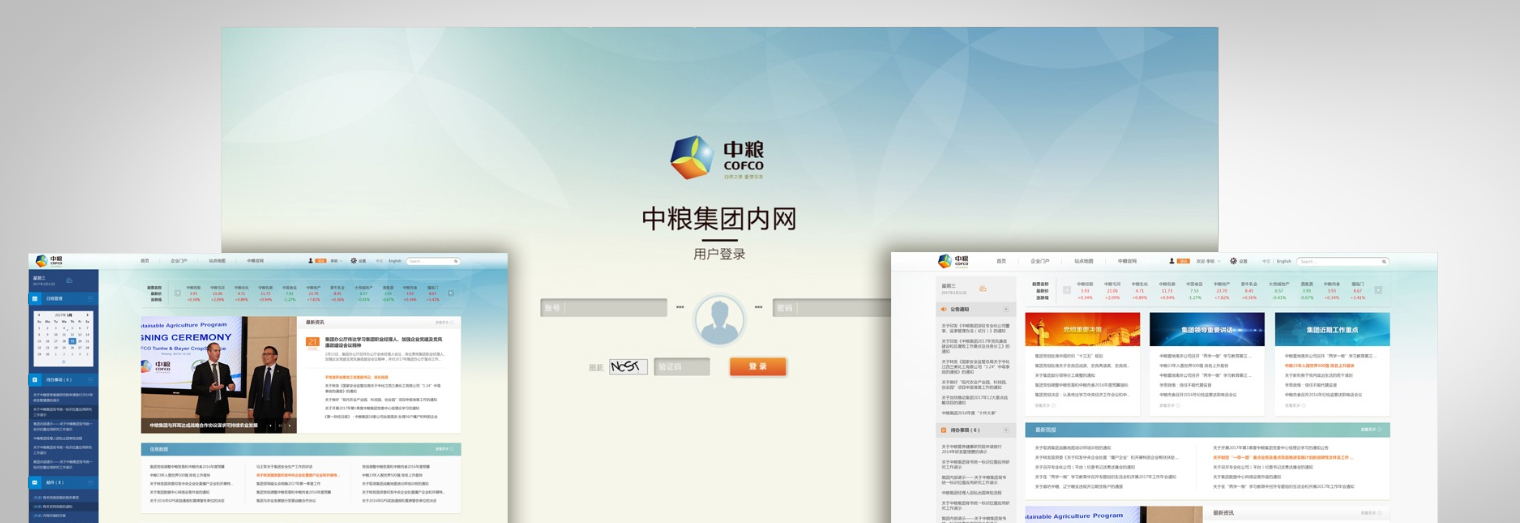1520x523 pixels.
Task: Focus the 账号 account input field
Action: coord(604,308)
